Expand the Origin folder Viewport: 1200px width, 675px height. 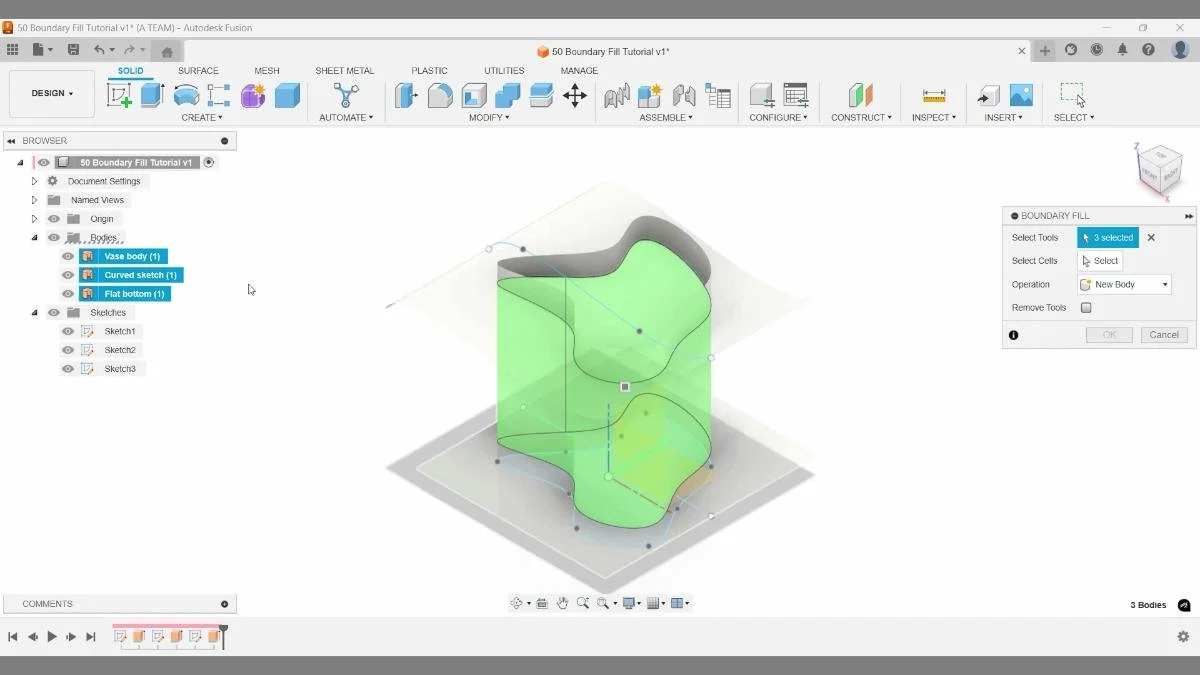click(34, 218)
